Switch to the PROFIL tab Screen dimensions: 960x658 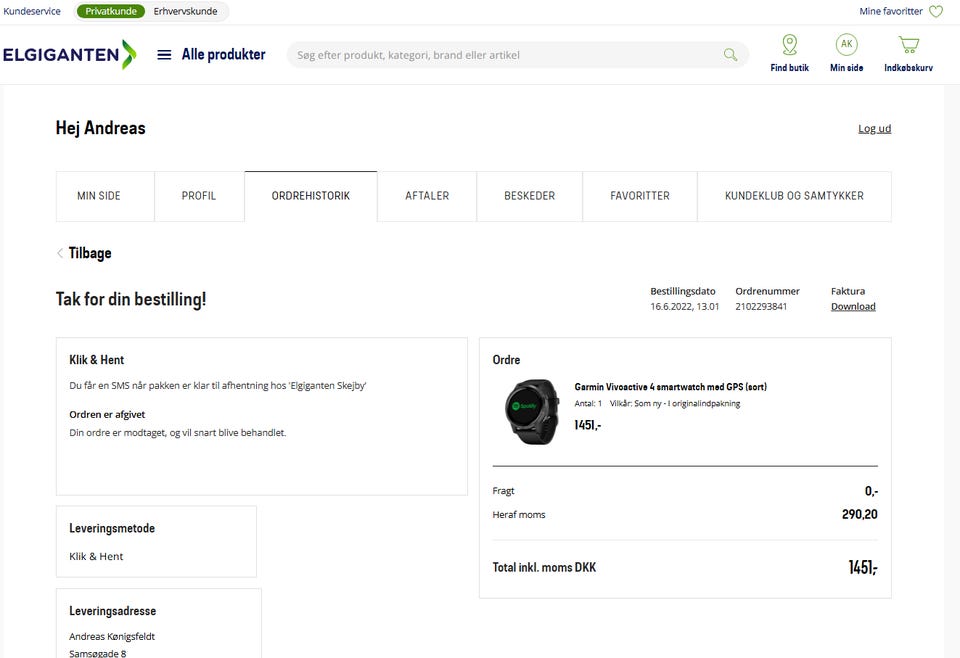pyautogui.click(x=199, y=196)
